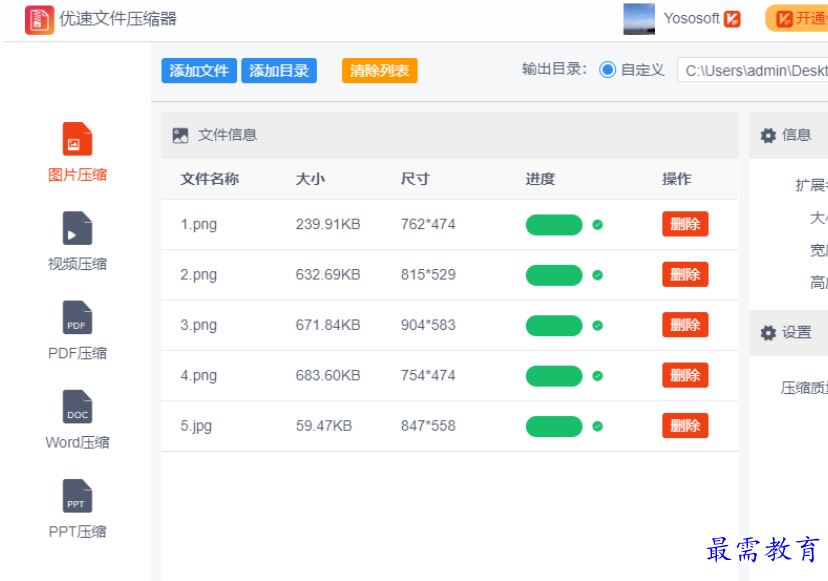Open the PPT Compression sidebar icon
Image resolution: width=828 pixels, height=581 pixels.
[x=77, y=496]
